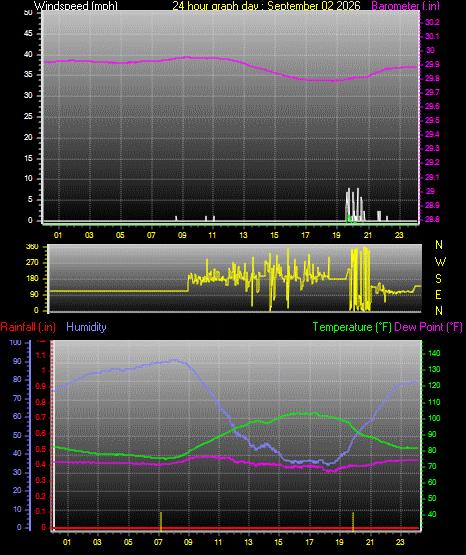Click the "Barometer (.in)" axis title

point(405,6)
